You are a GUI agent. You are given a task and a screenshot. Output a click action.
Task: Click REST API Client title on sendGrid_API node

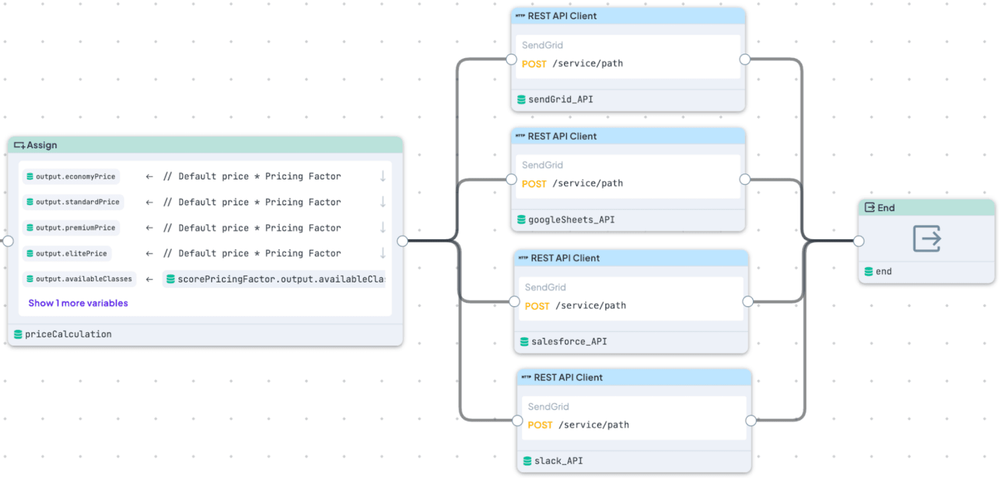pyautogui.click(x=562, y=17)
